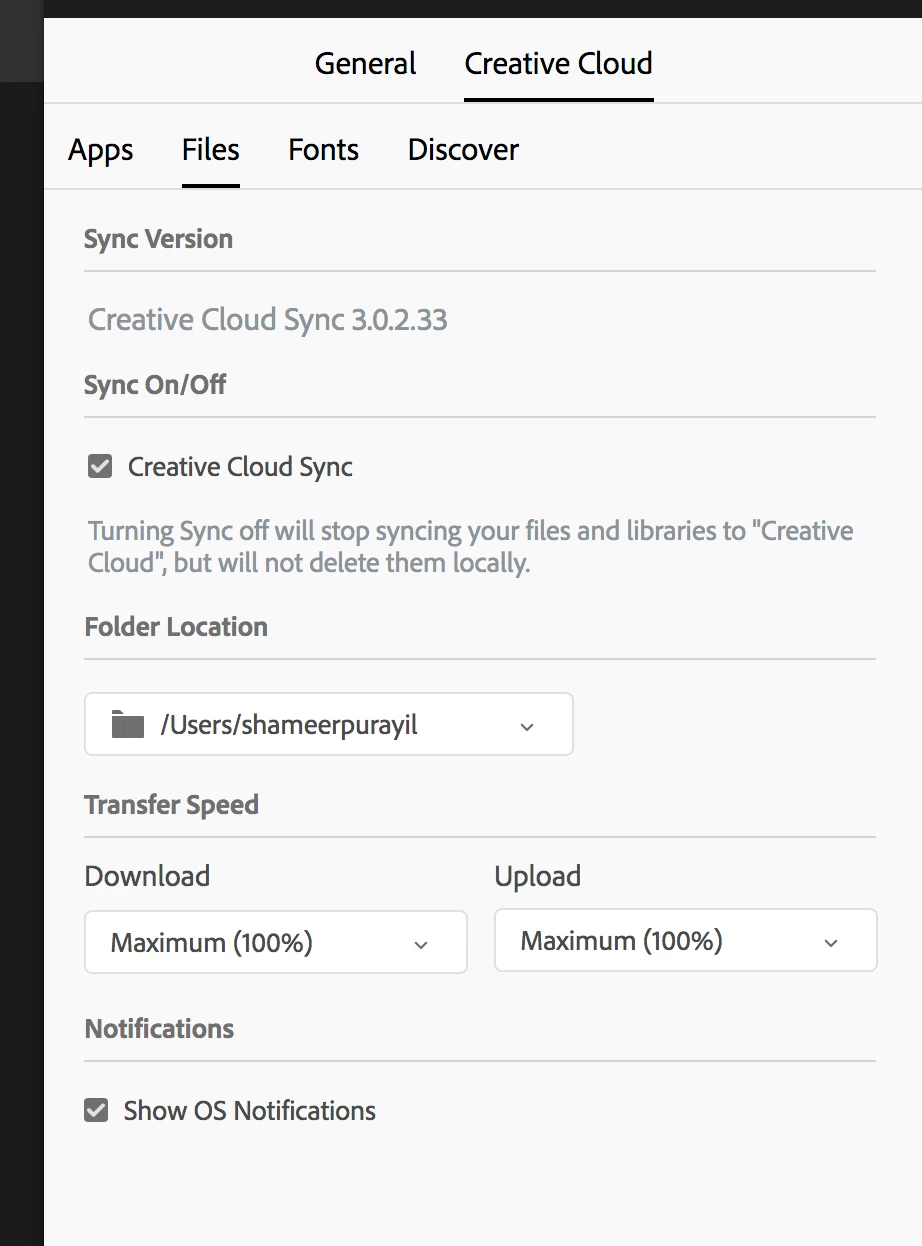Click the 'Turning Sync off' description text
This screenshot has width=922, height=1246.
[x=471, y=546]
